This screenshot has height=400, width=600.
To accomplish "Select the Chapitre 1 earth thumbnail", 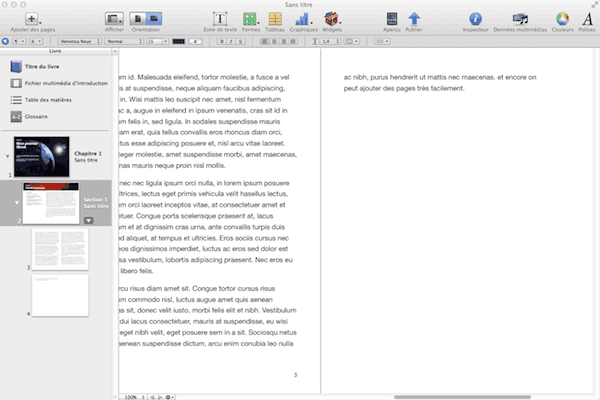I will click(x=42, y=157).
